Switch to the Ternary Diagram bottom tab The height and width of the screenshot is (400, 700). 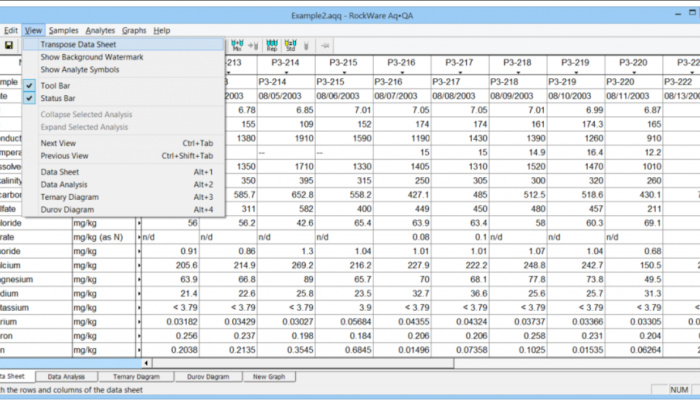(x=136, y=376)
